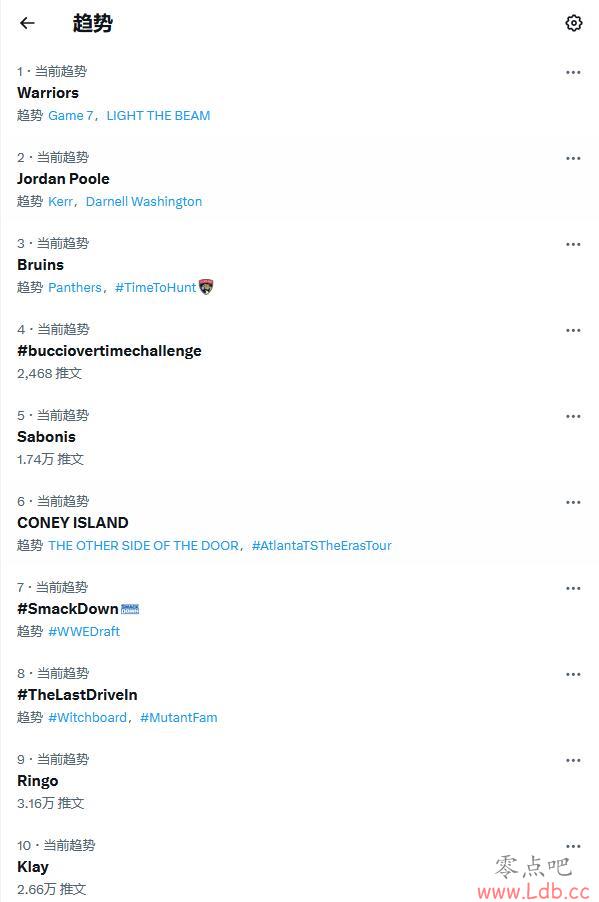Click the LIGHT THE BEAM related link
Screen dimensions: 599x902
(x=158, y=116)
